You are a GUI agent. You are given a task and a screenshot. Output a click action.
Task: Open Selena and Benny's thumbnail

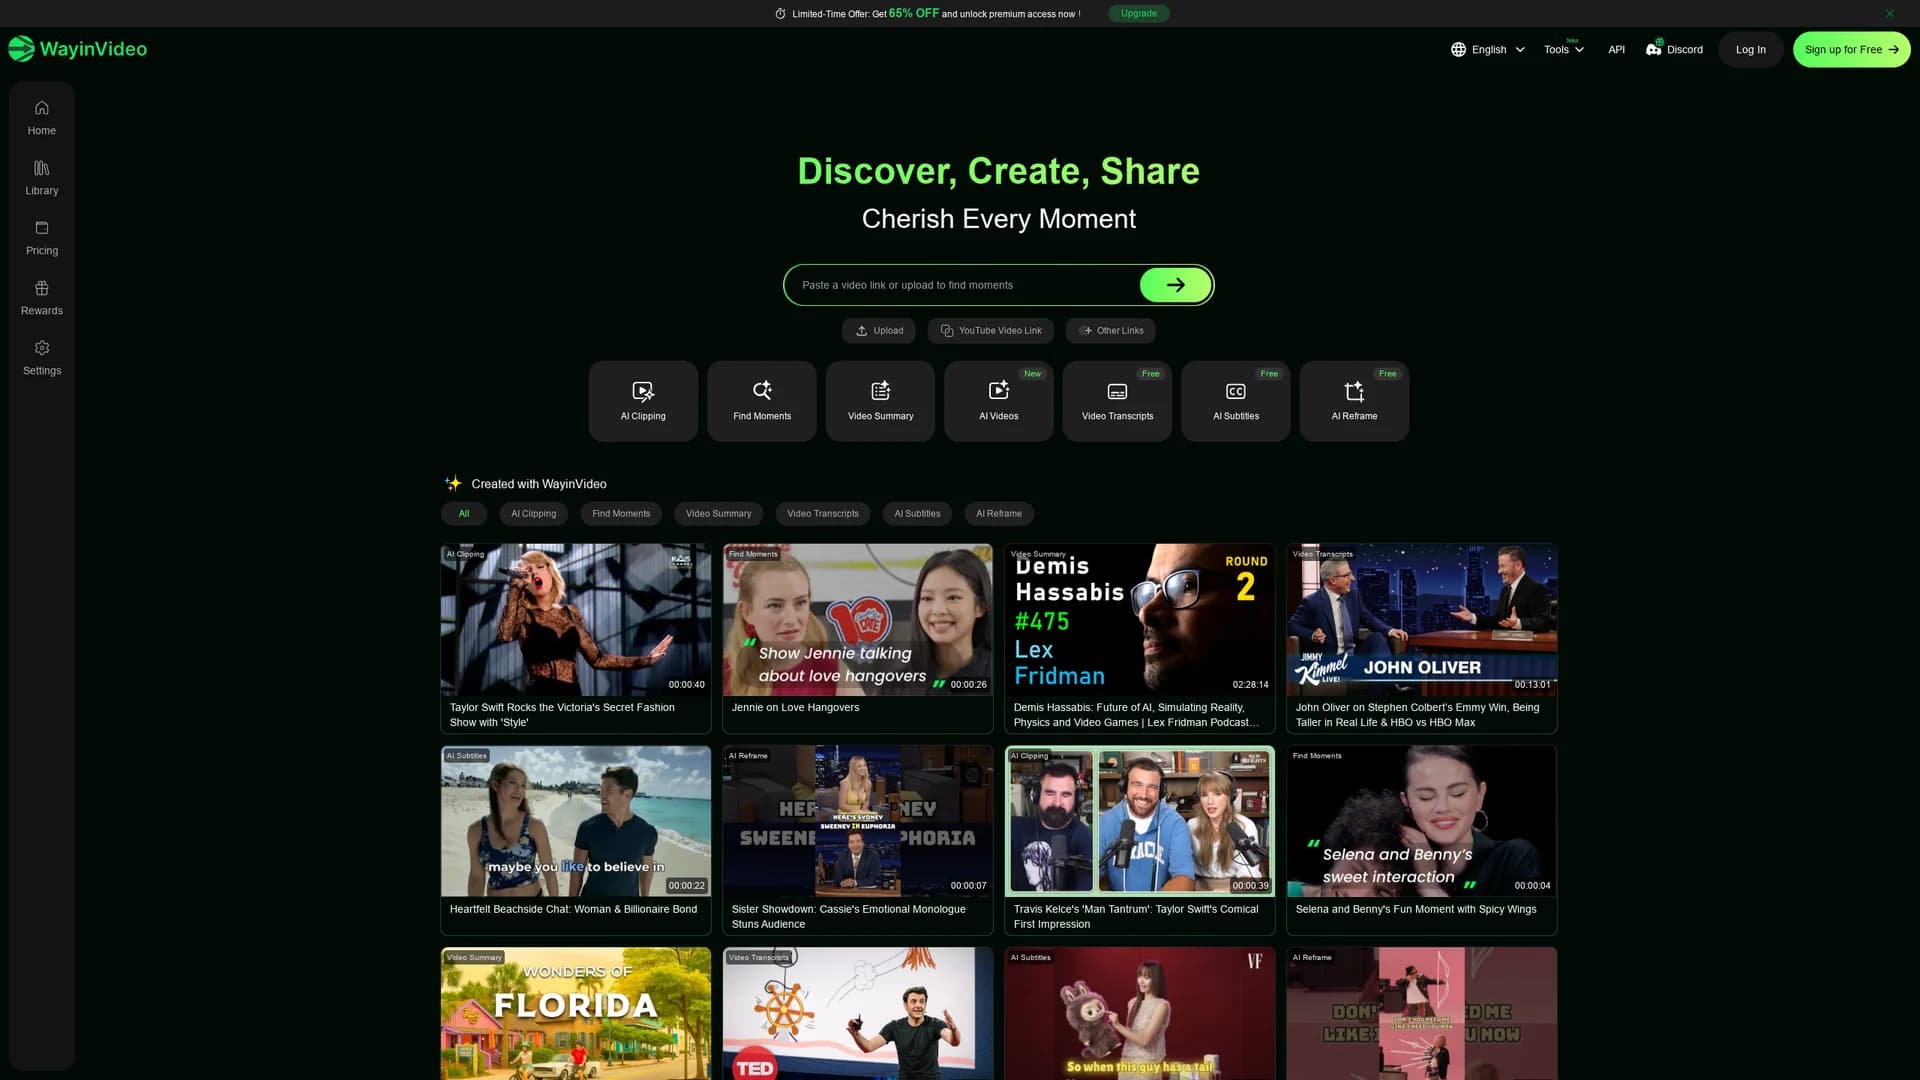[1422, 821]
